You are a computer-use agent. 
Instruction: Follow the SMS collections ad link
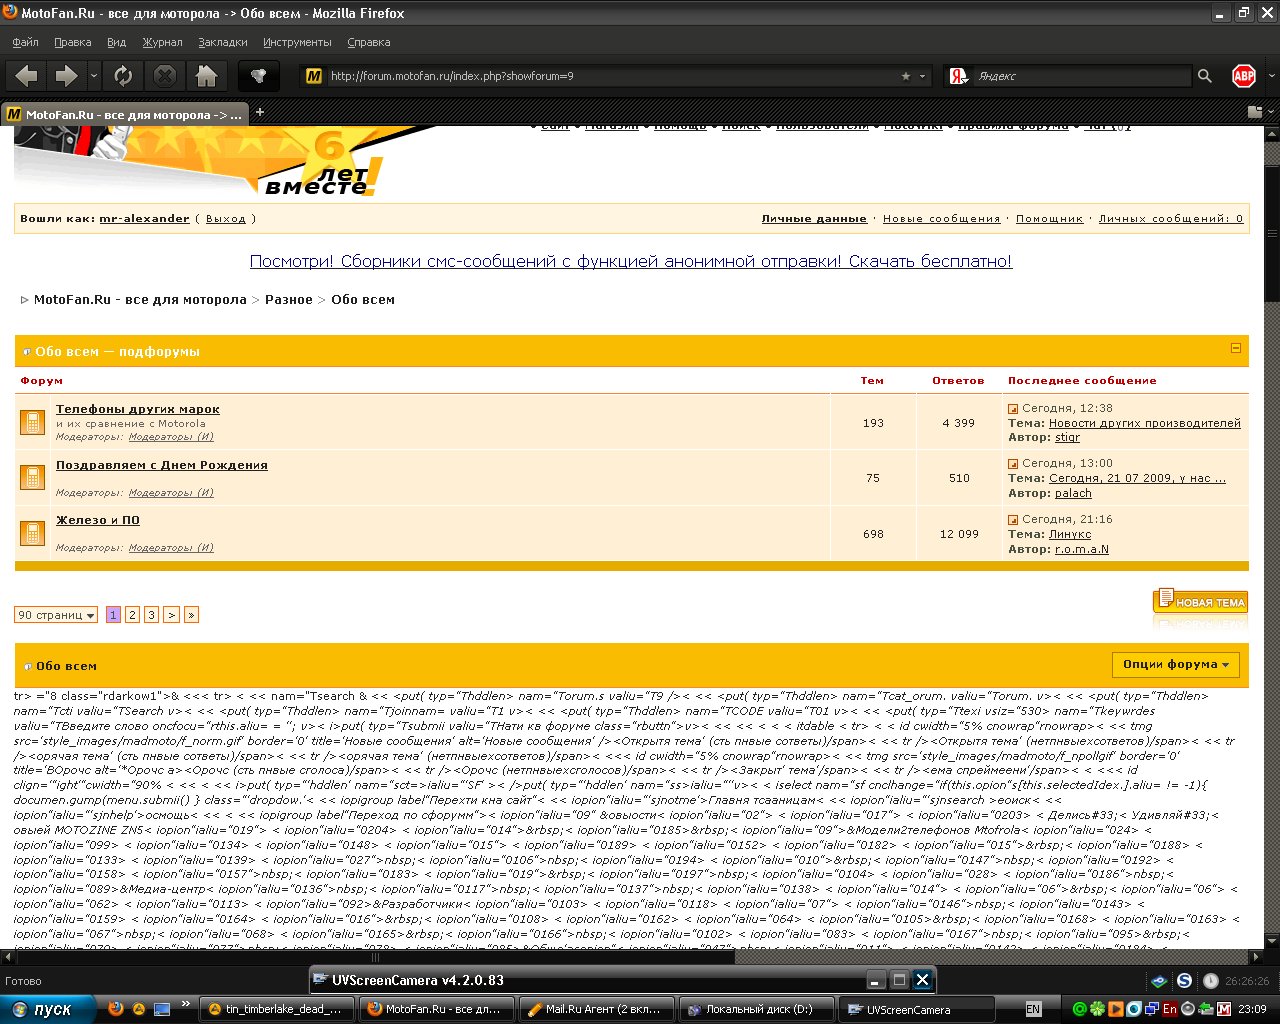click(631, 261)
